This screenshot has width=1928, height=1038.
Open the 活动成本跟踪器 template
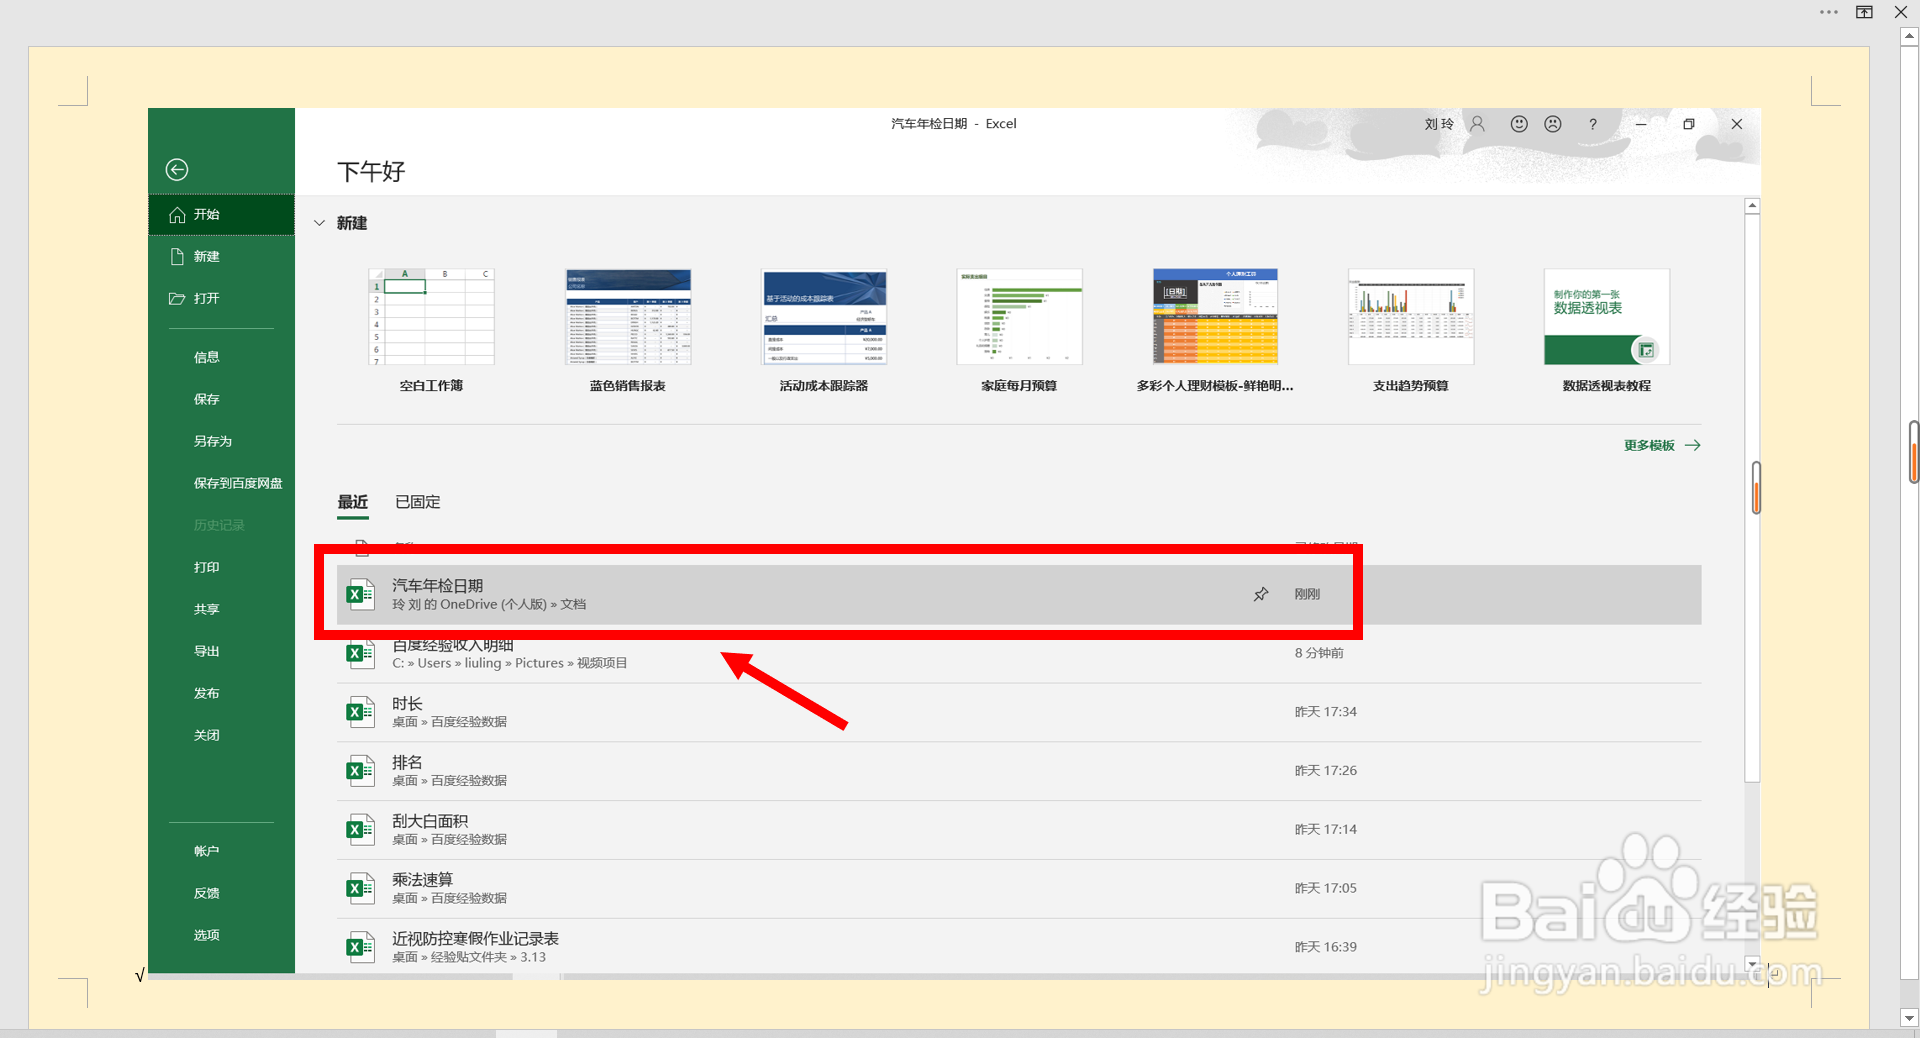coord(824,330)
